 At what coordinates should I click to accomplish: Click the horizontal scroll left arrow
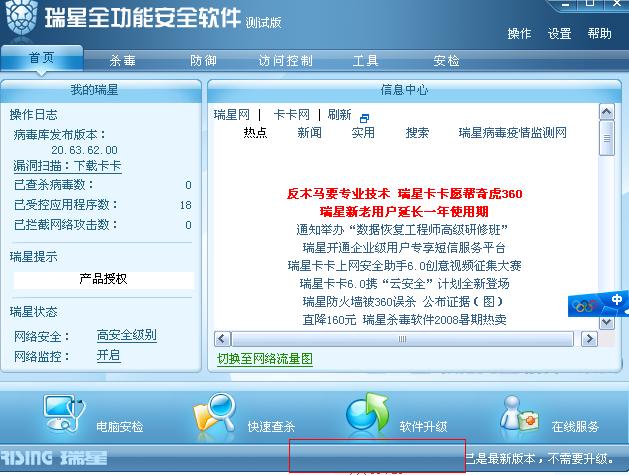222,339
